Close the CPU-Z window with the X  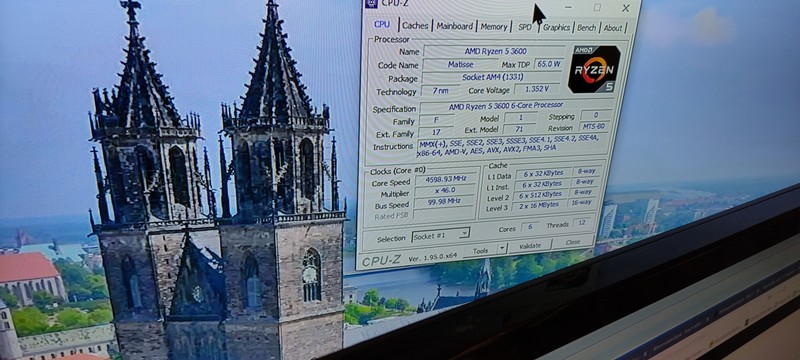(x=626, y=8)
